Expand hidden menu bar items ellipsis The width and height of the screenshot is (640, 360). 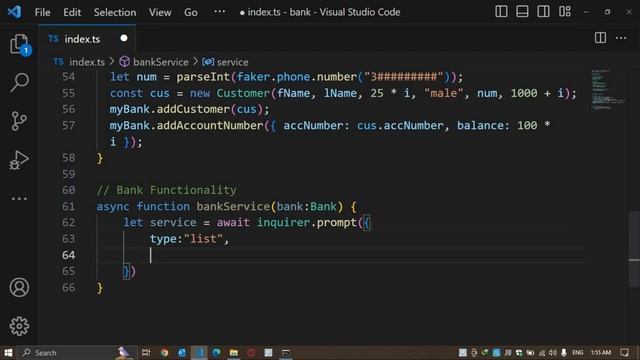[x=220, y=12]
